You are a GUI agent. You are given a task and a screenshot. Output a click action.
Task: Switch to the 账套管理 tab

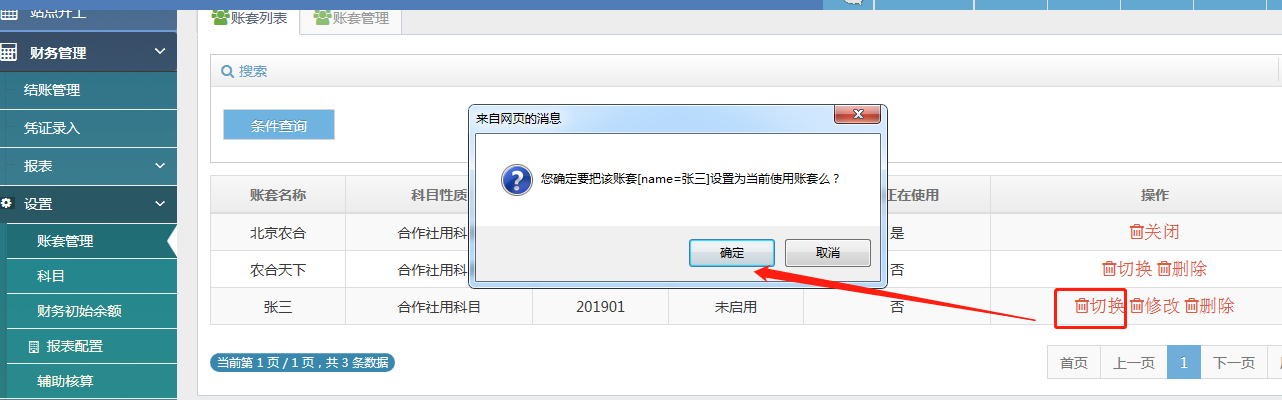(351, 17)
